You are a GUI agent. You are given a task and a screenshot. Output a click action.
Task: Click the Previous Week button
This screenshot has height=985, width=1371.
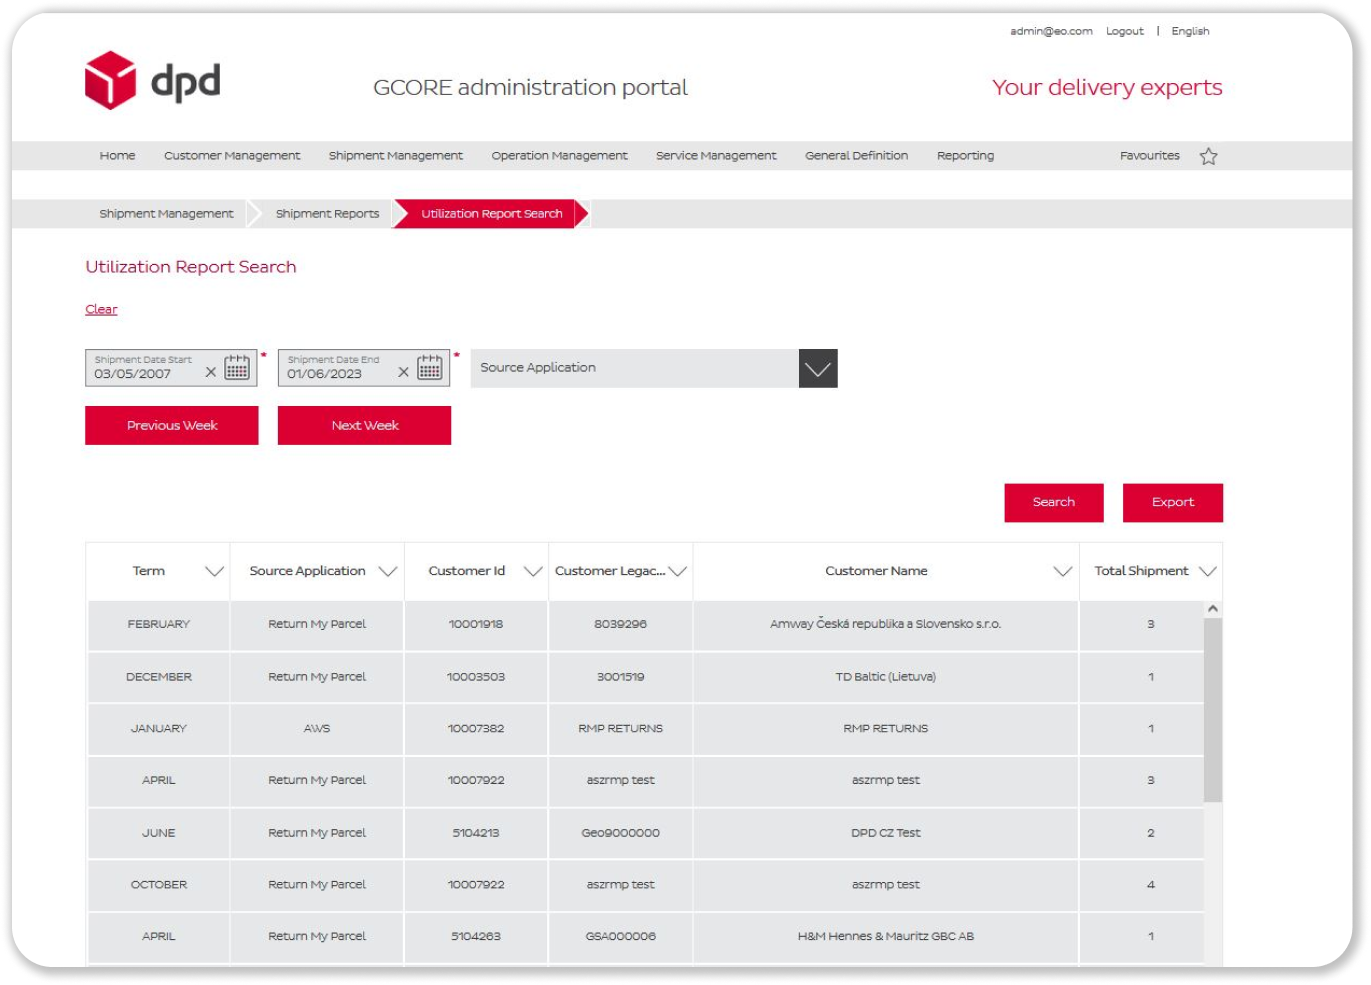point(171,425)
